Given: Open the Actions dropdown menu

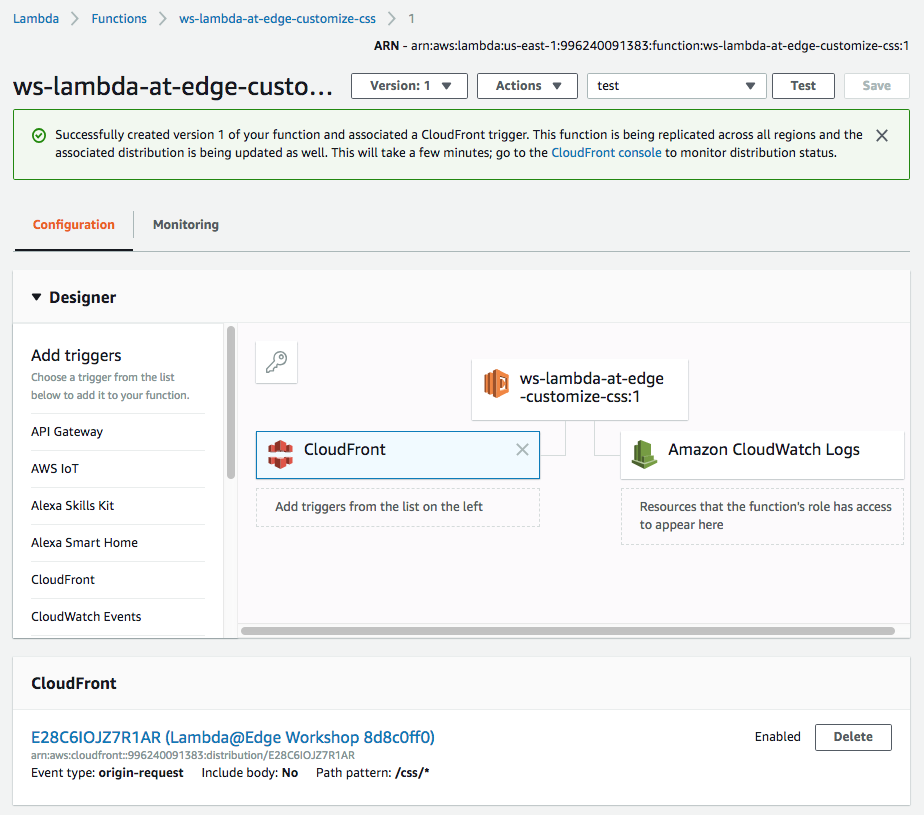Looking at the screenshot, I should coord(527,86).
